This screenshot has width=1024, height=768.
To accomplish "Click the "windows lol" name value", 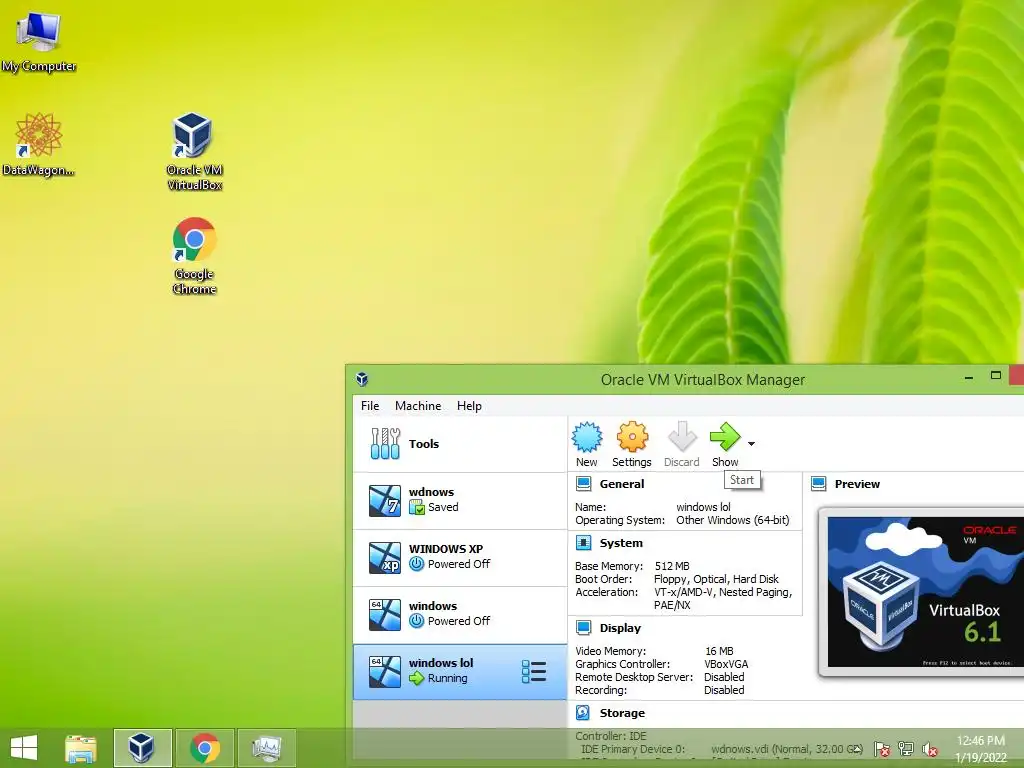I will [x=703, y=507].
